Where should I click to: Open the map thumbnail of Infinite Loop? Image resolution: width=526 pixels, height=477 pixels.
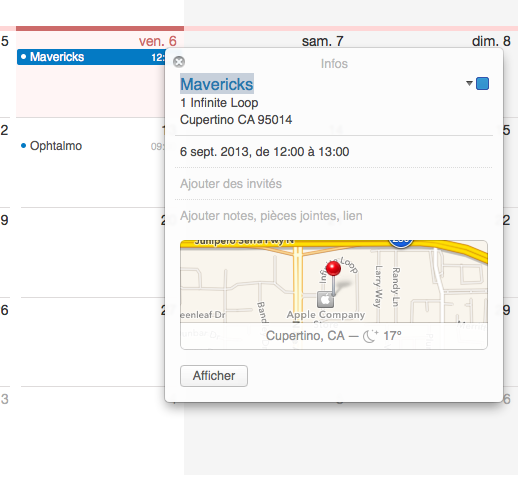tap(334, 295)
